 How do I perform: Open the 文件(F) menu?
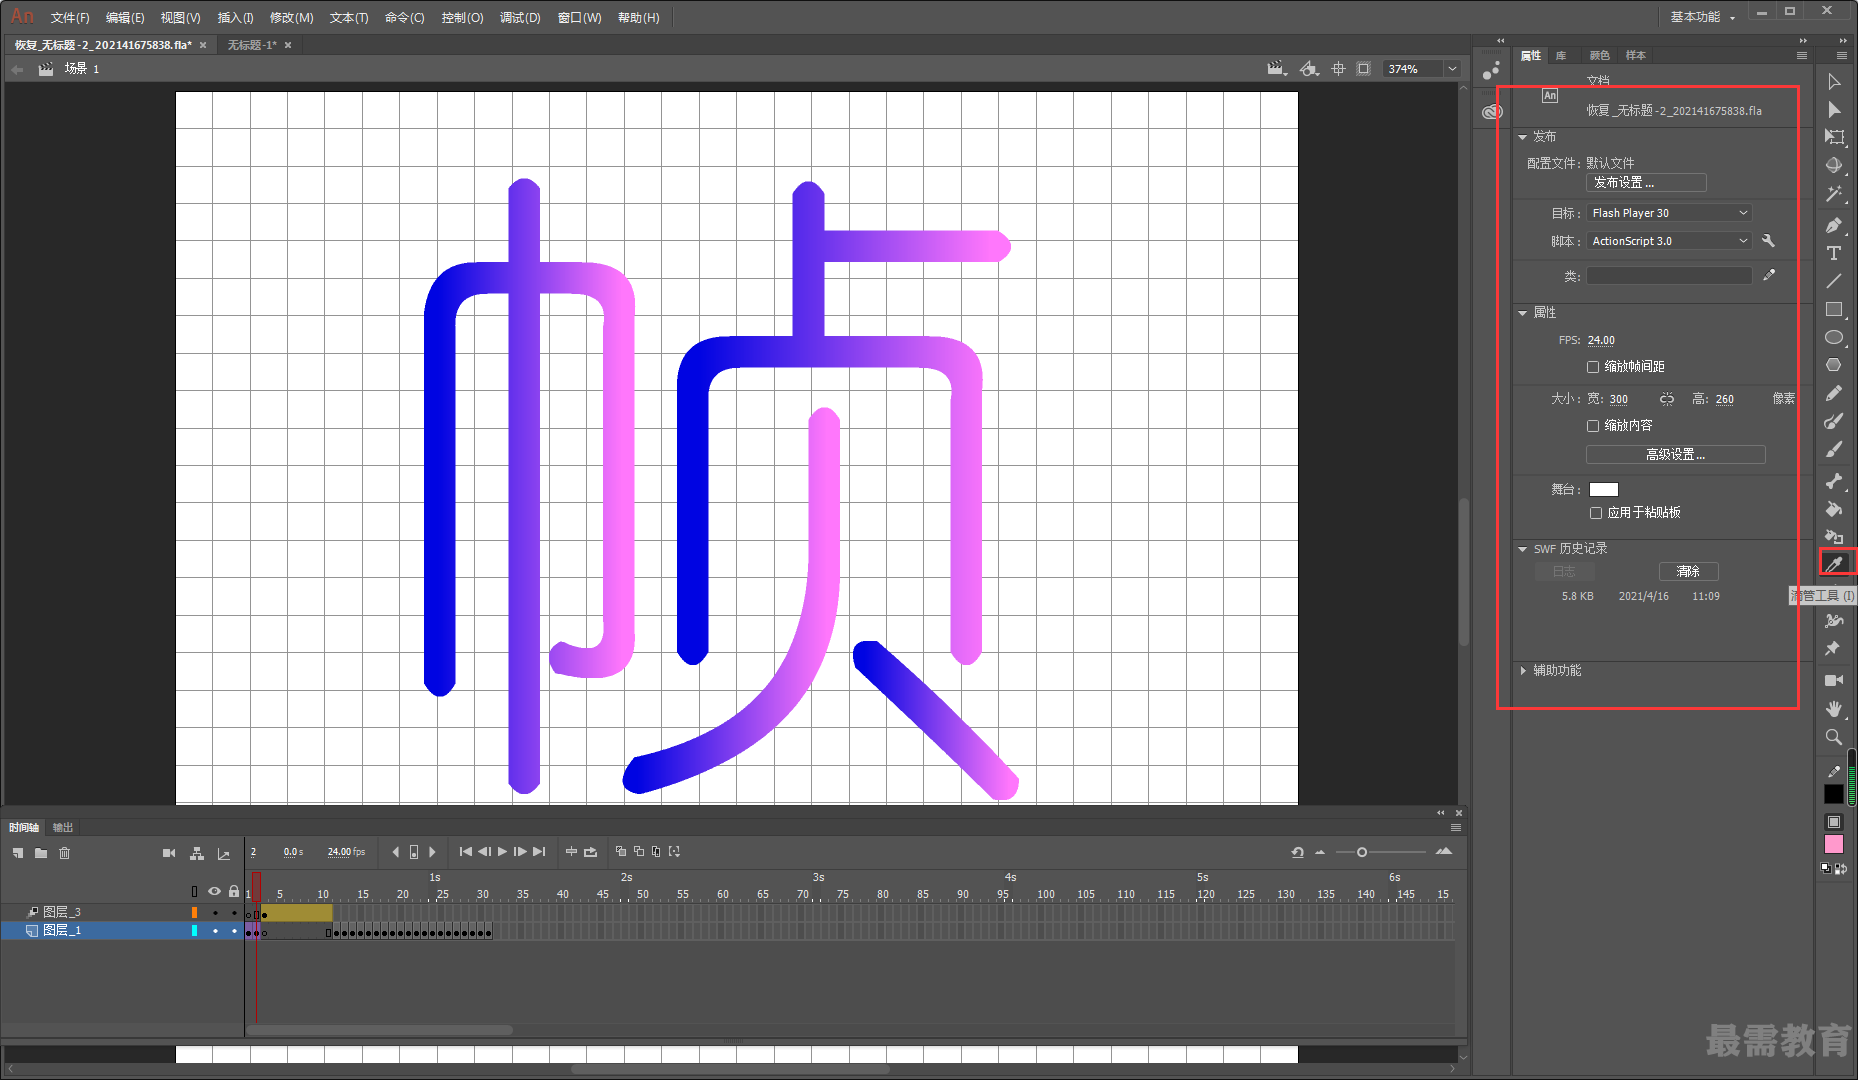point(70,18)
